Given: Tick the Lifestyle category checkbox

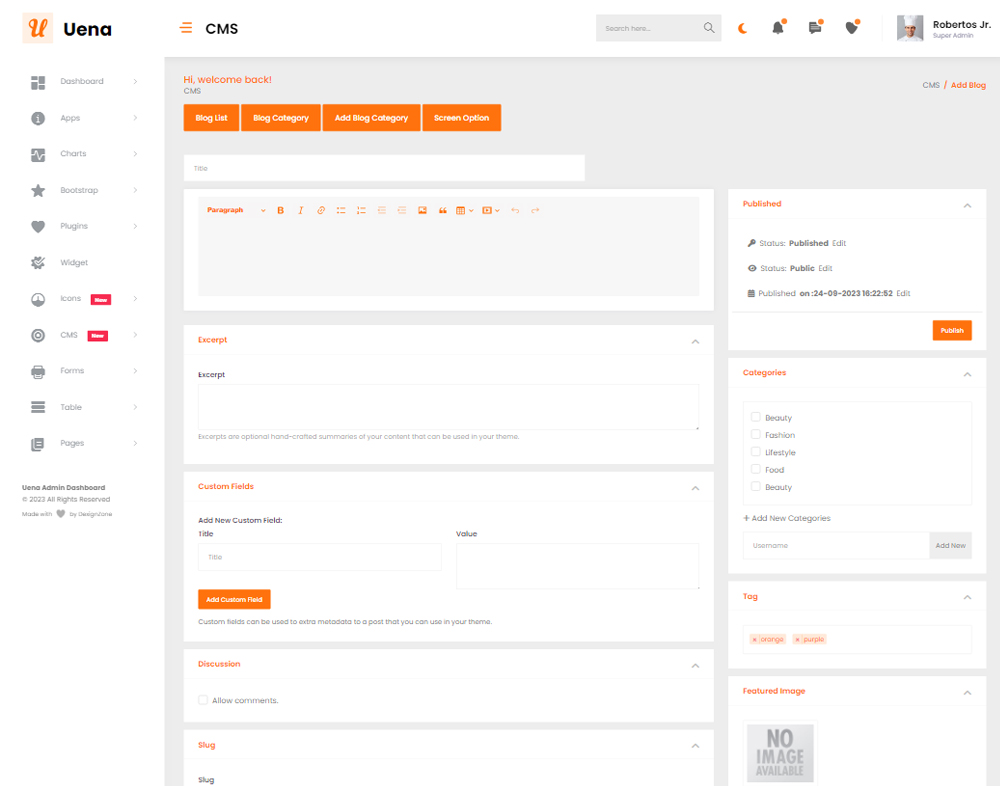Looking at the screenshot, I should click(x=756, y=452).
